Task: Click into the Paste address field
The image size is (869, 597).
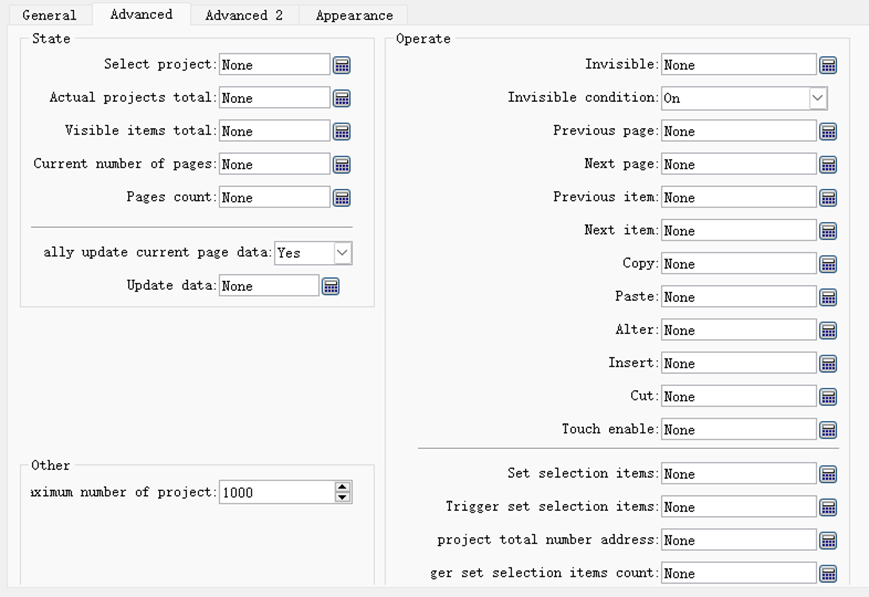Action: (738, 297)
